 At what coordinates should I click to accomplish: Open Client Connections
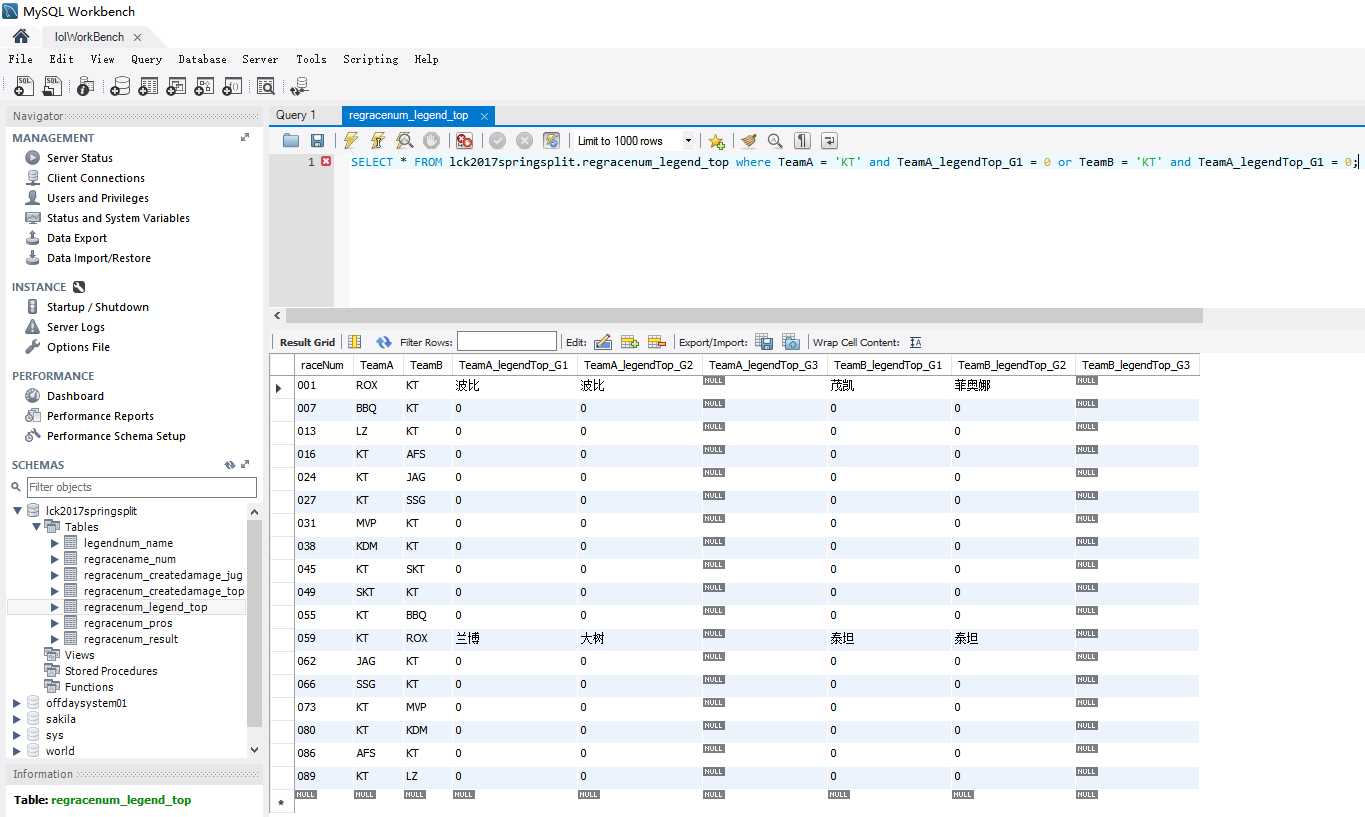(x=95, y=178)
